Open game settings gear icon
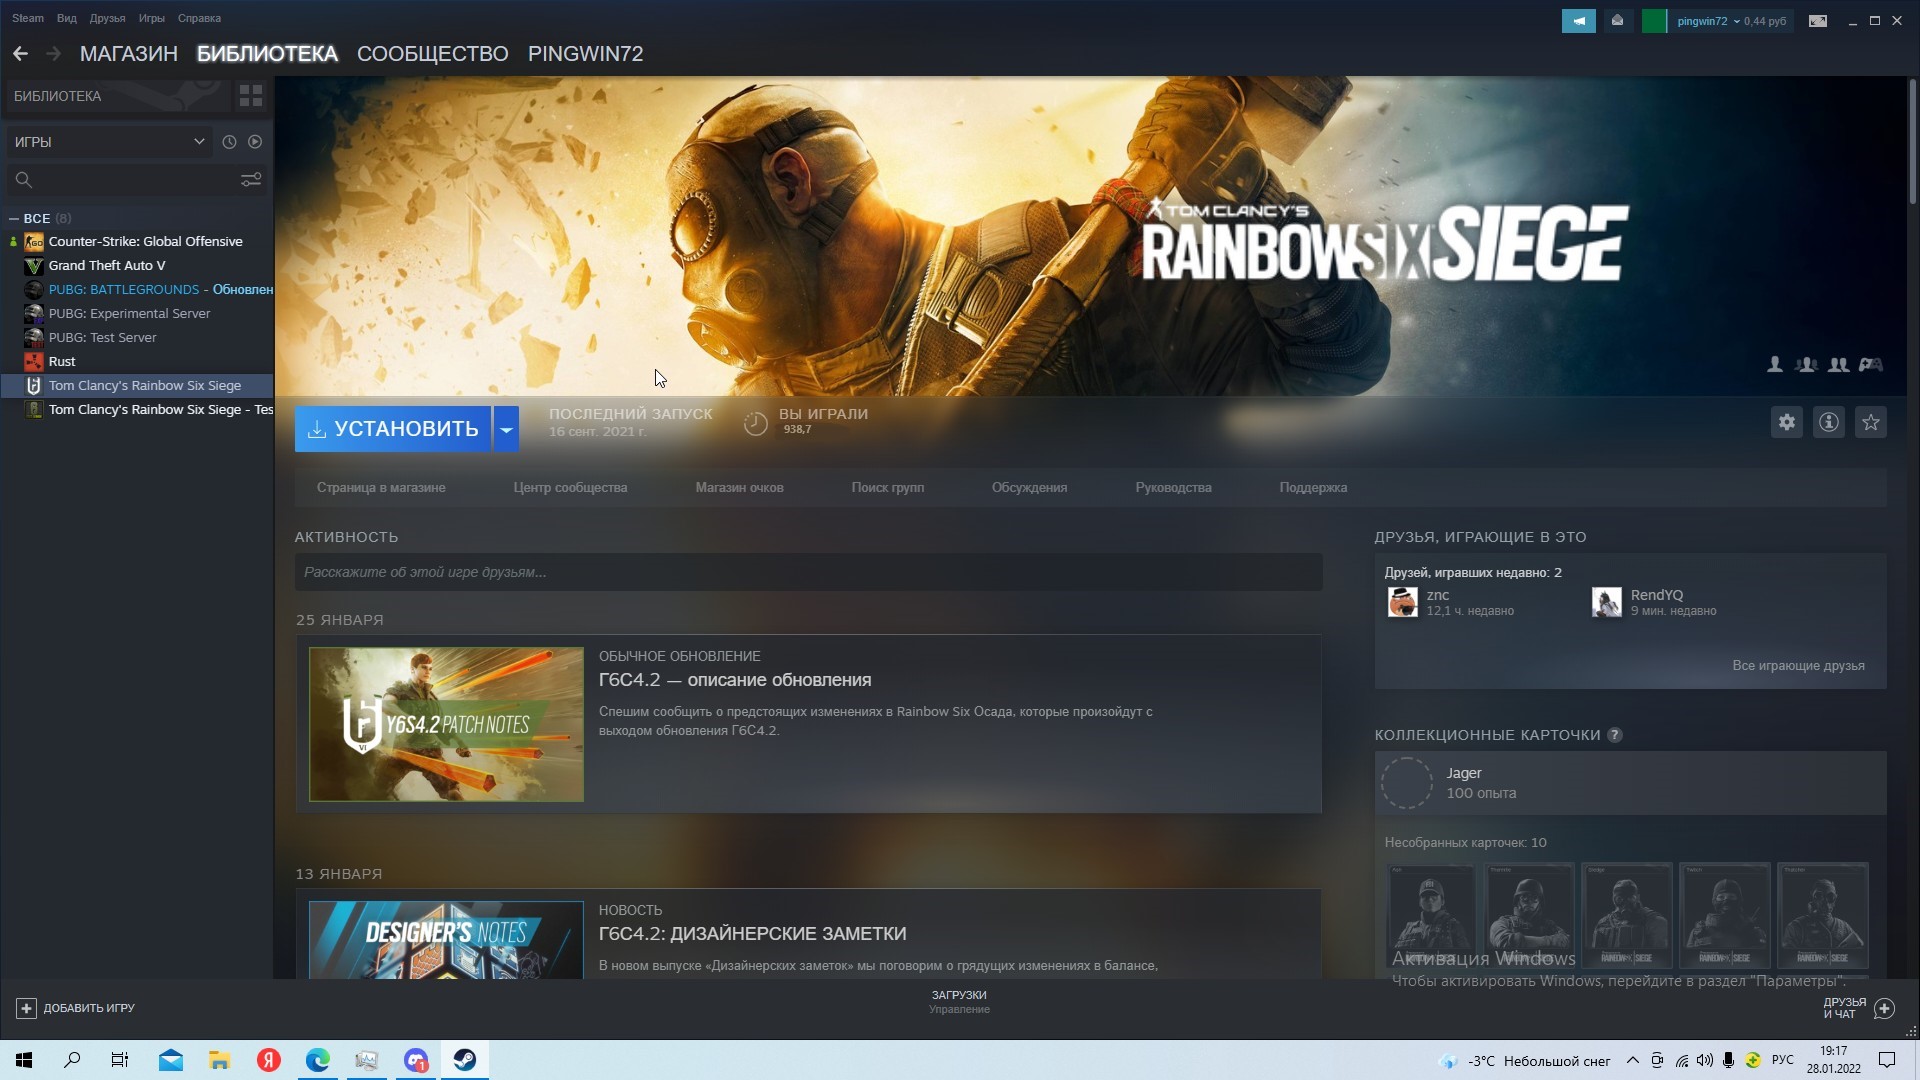The image size is (1920, 1080). tap(1787, 422)
